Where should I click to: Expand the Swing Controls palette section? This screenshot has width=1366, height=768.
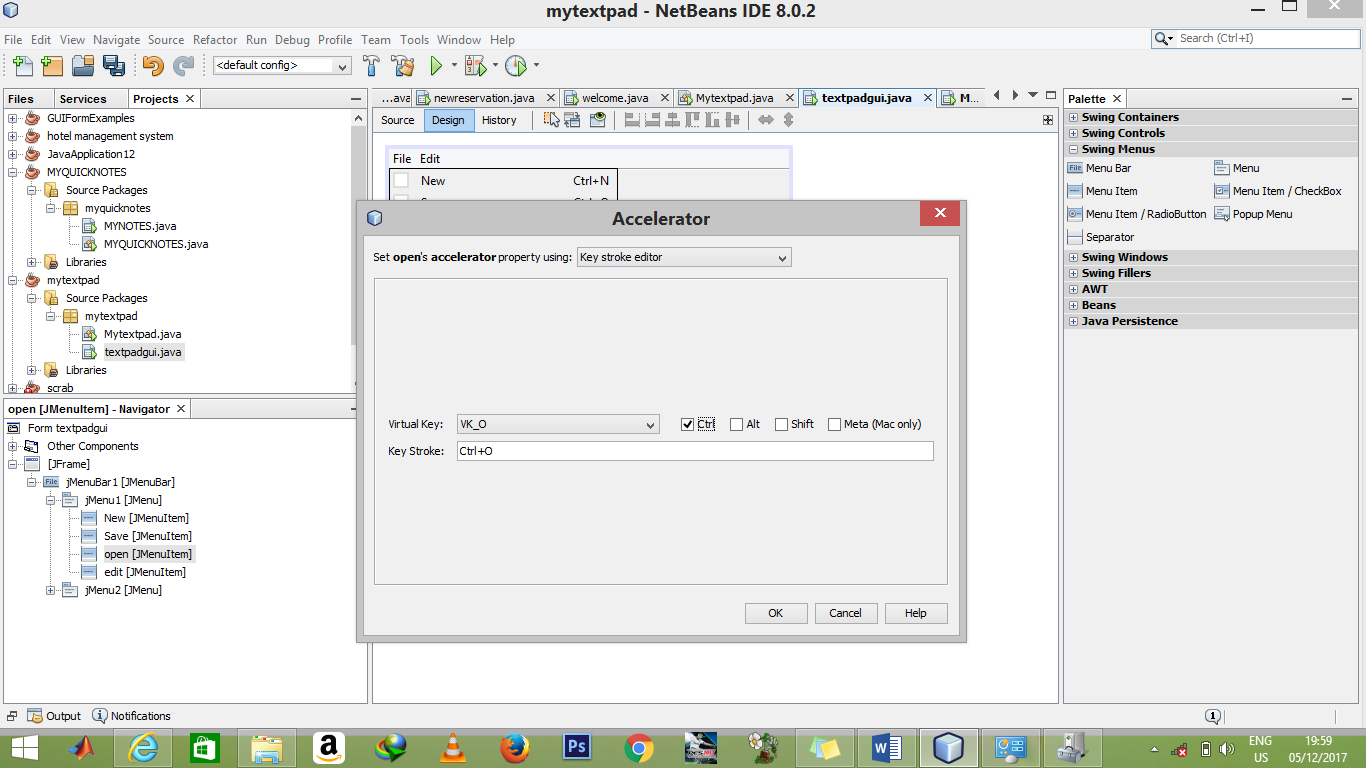(x=1073, y=133)
